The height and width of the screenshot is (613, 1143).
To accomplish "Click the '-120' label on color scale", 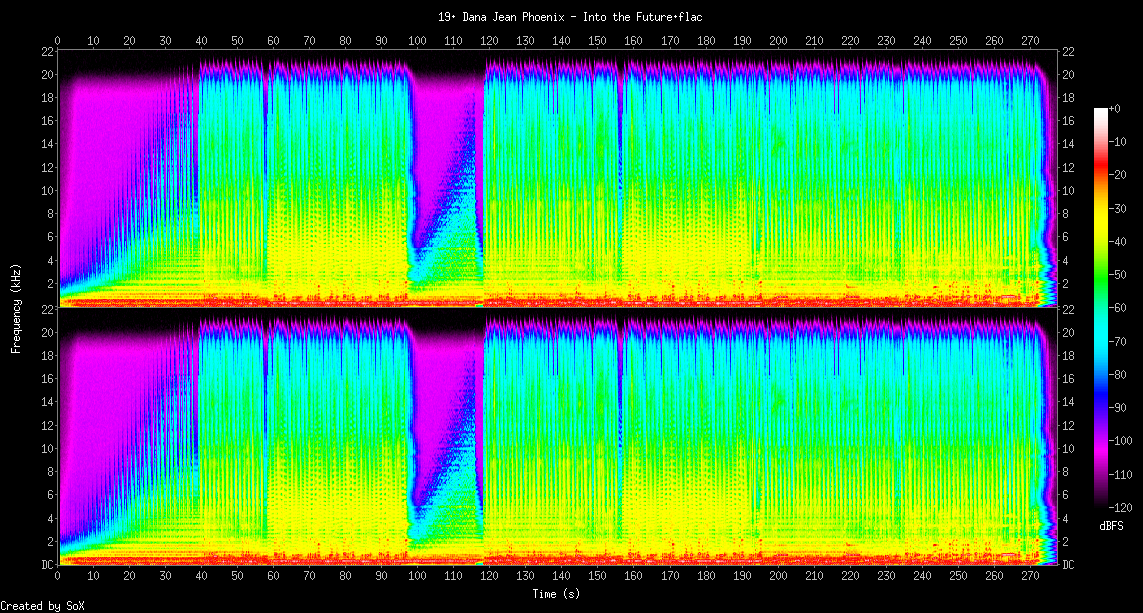I will pos(1120,507).
